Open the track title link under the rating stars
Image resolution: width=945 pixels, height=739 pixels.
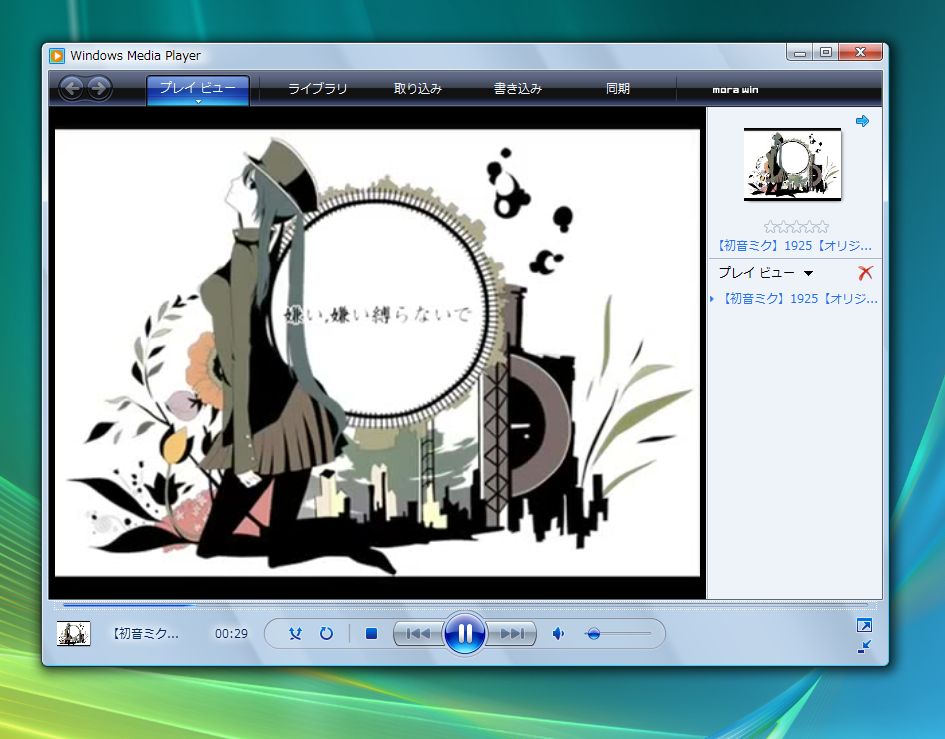click(x=794, y=245)
